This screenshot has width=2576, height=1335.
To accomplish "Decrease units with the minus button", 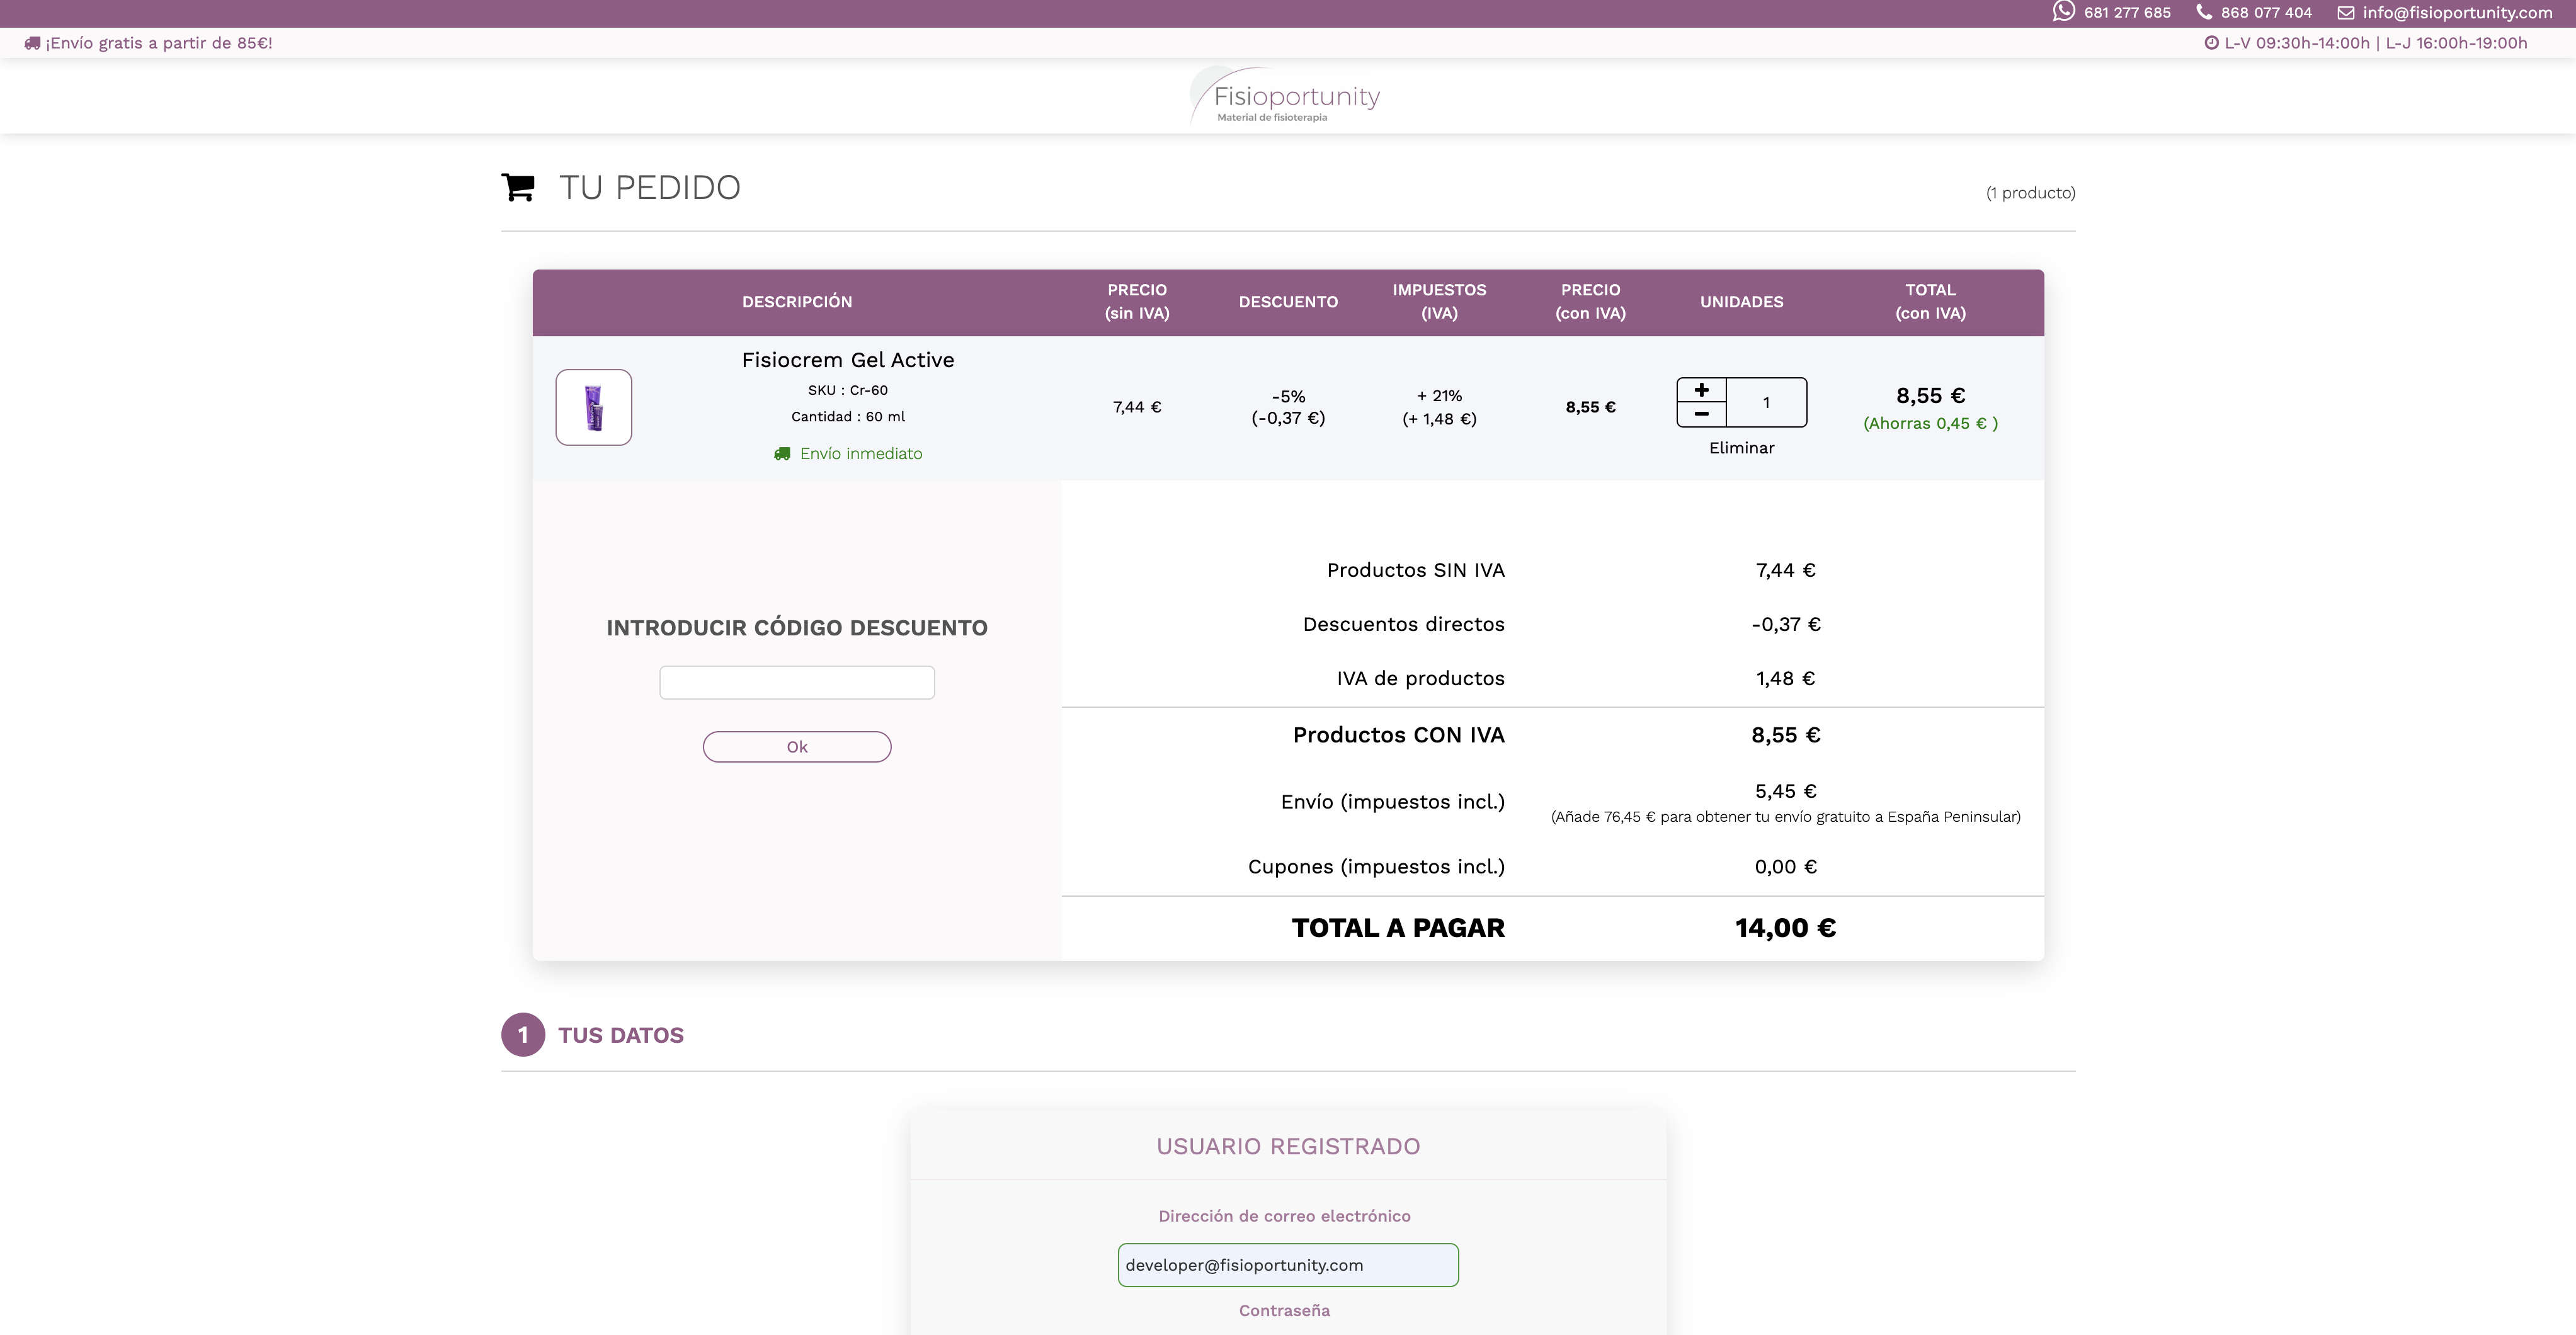I will click(x=1702, y=414).
